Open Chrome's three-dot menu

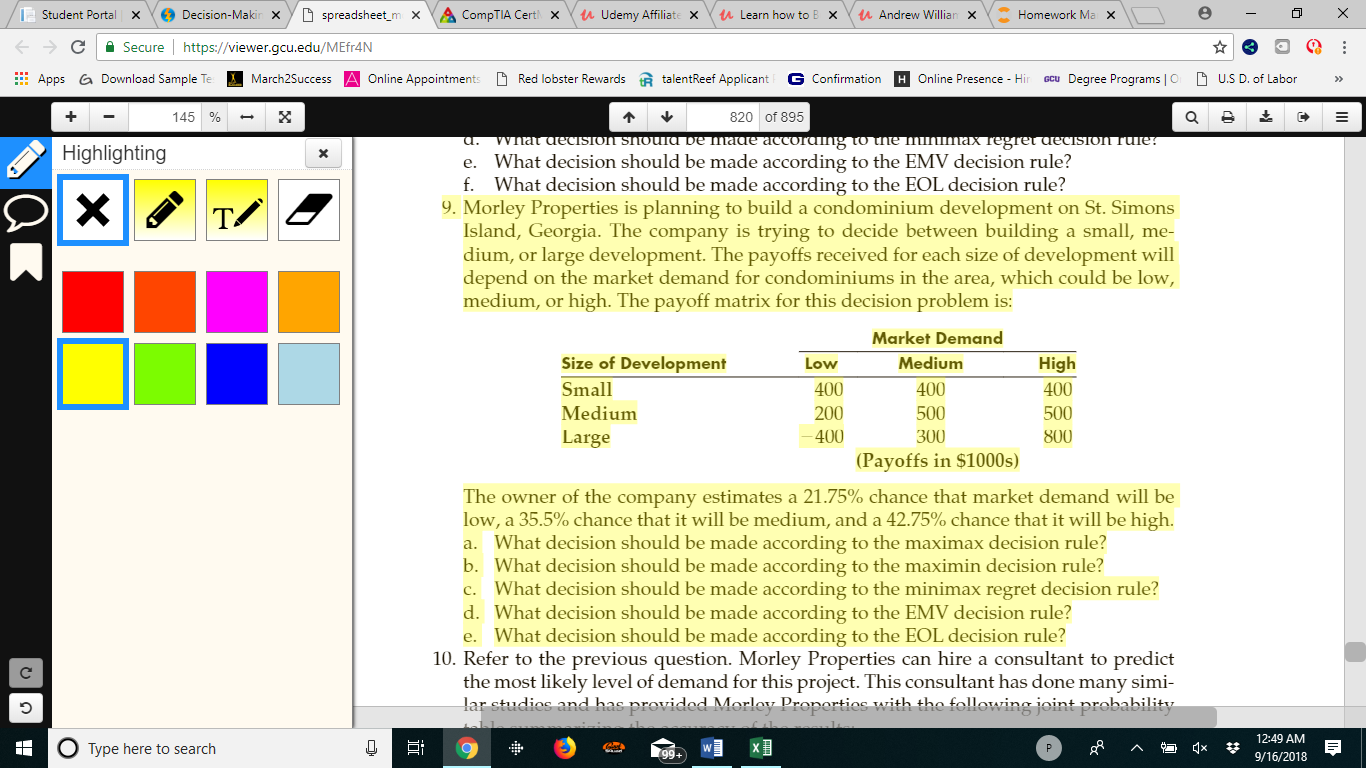(1345, 47)
